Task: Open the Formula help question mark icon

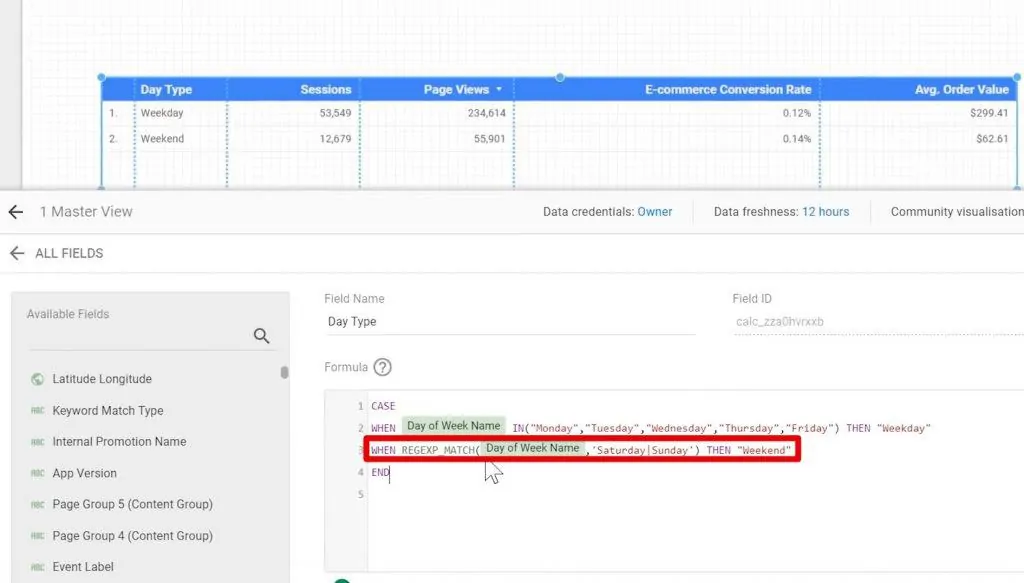Action: (382, 367)
